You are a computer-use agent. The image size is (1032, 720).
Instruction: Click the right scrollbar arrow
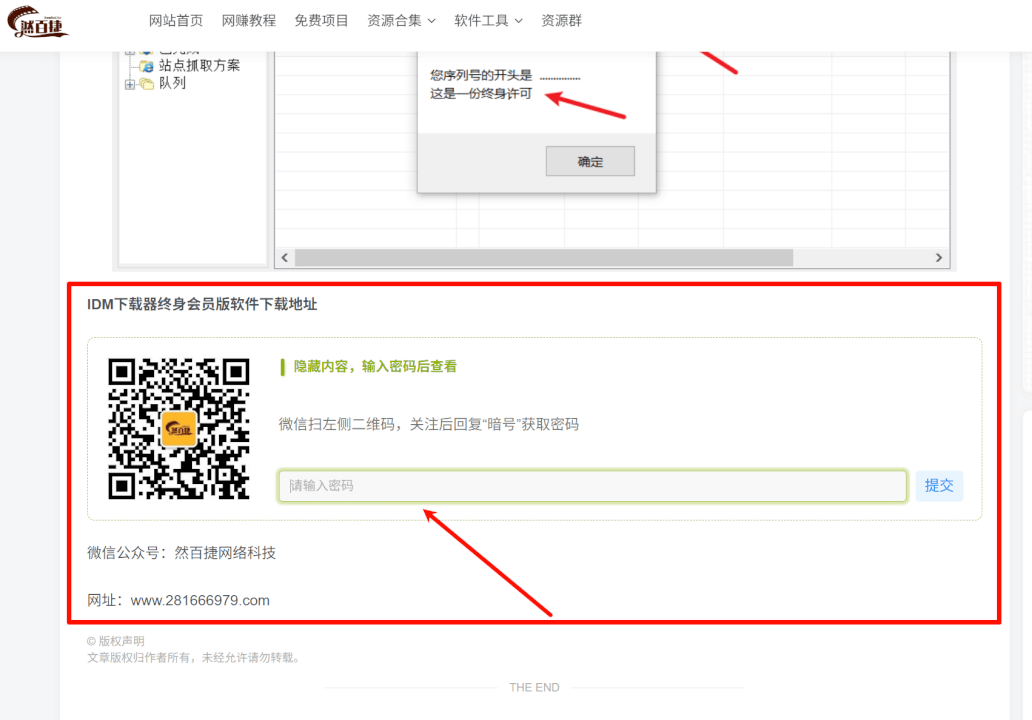[x=938, y=257]
